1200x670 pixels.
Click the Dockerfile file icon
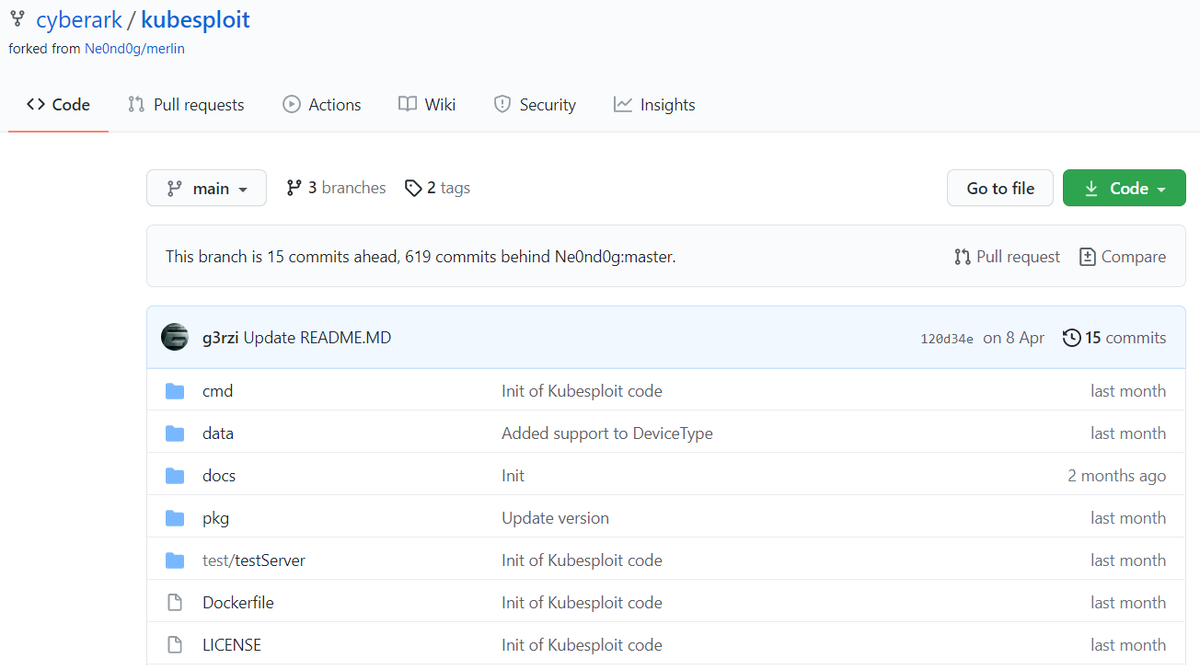click(x=175, y=603)
